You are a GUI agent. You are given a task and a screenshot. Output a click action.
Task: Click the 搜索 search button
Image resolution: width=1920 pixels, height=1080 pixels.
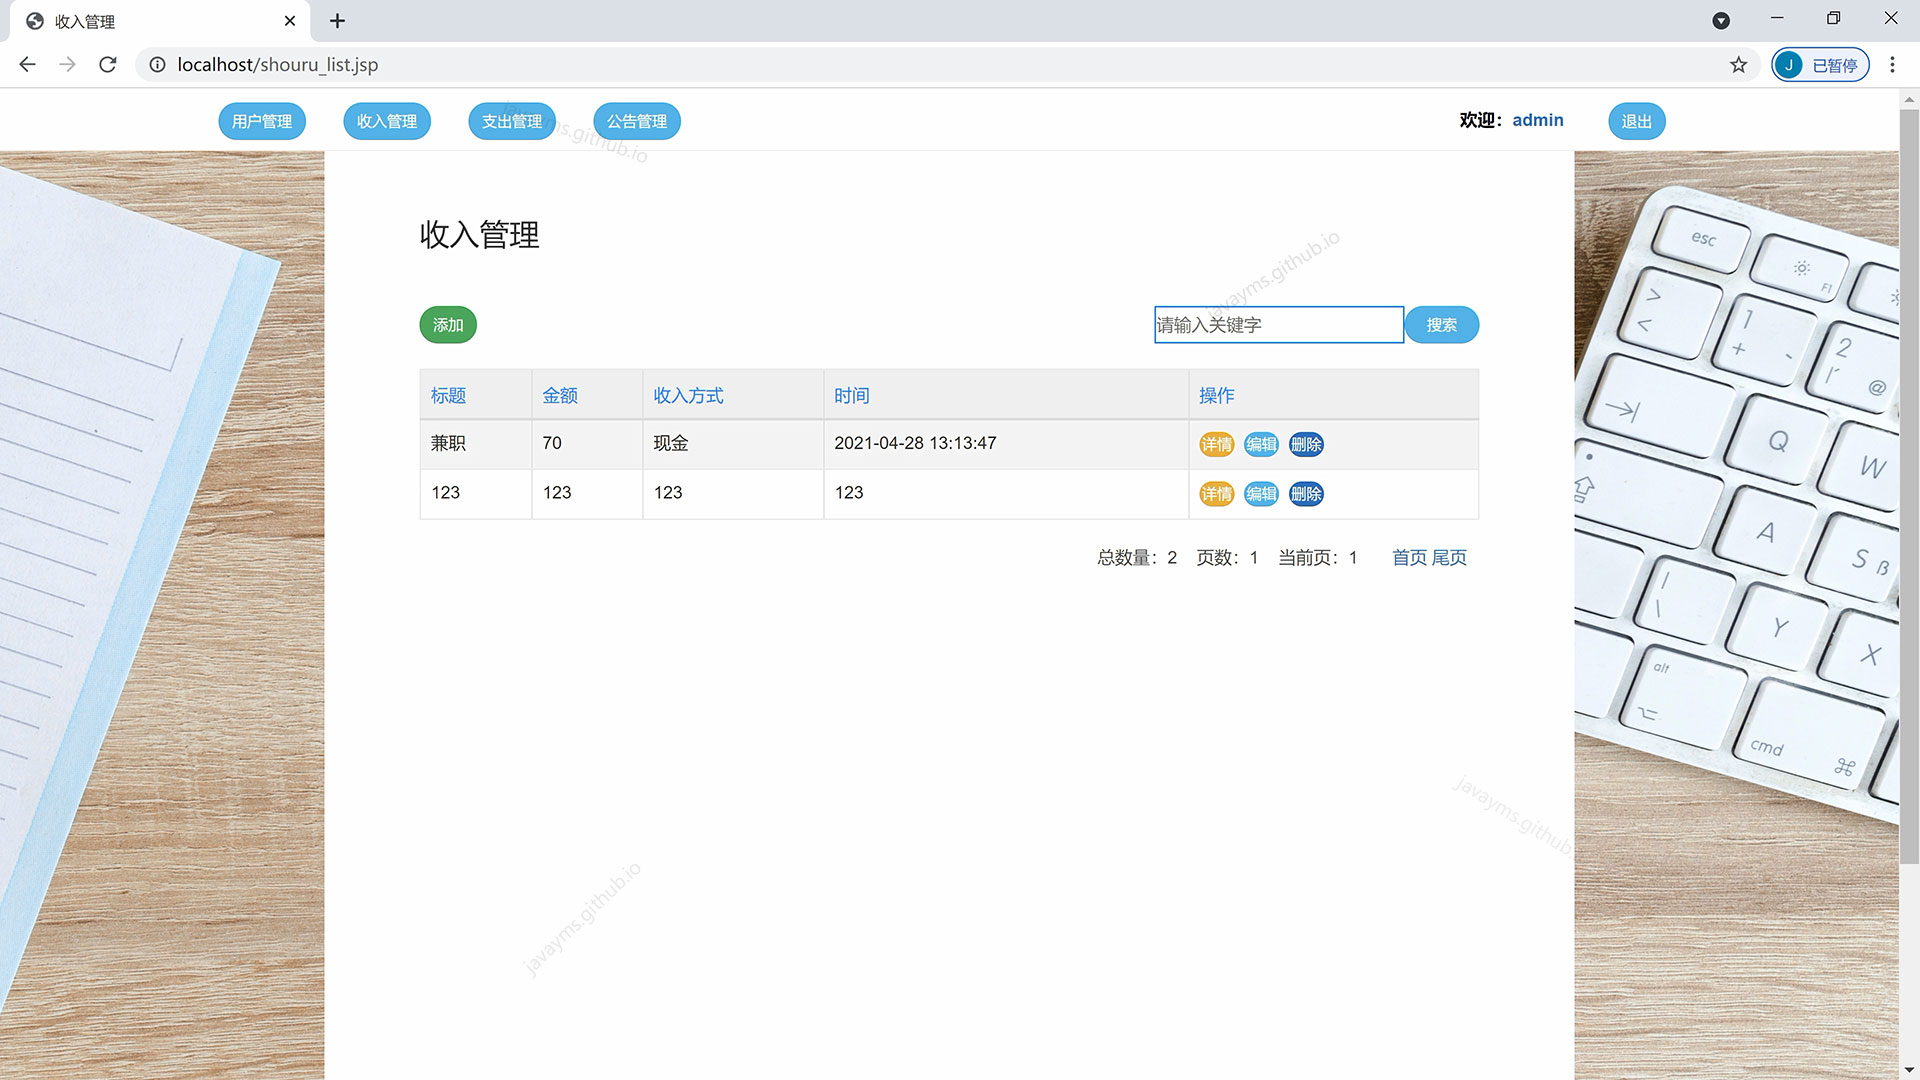1441,325
